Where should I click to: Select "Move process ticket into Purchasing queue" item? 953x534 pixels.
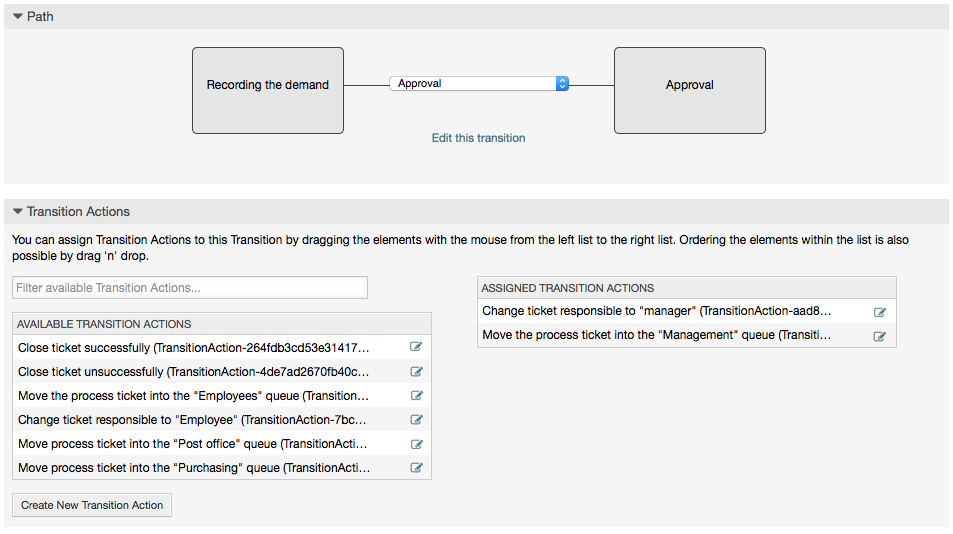click(194, 468)
